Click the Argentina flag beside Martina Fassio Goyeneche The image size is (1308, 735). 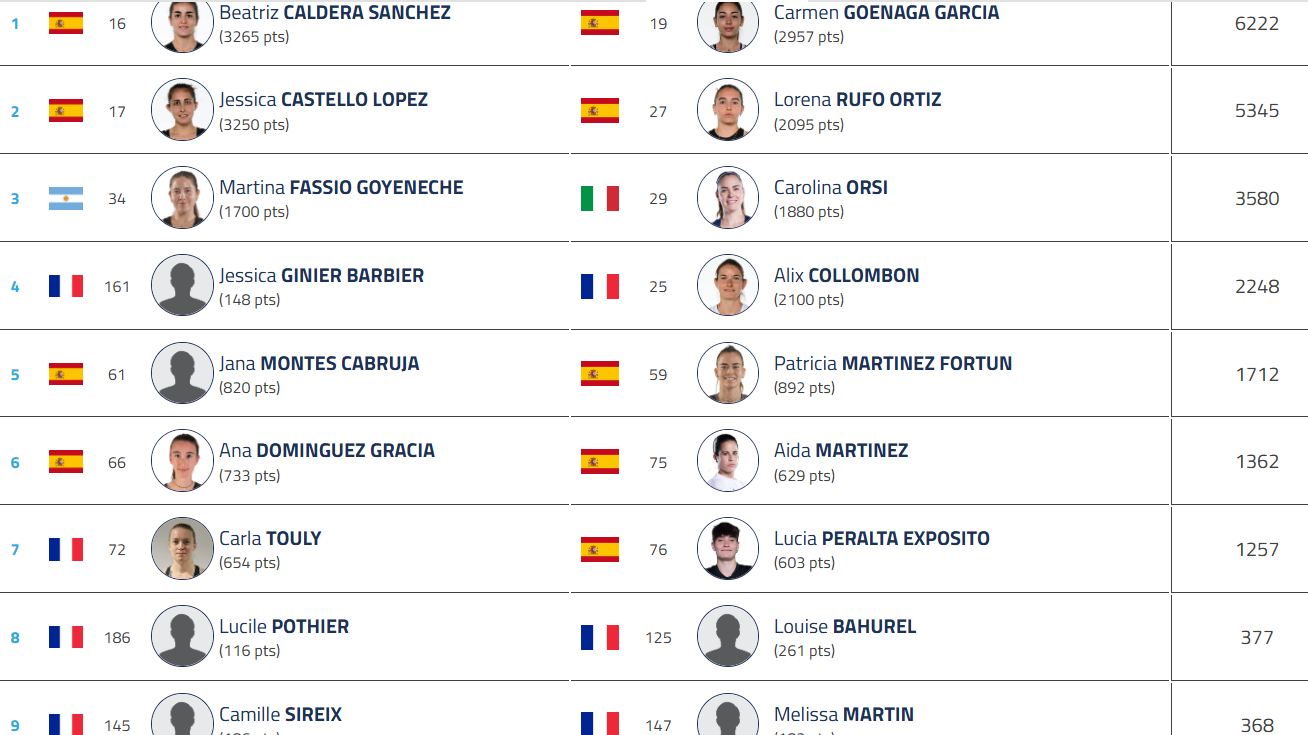66,198
